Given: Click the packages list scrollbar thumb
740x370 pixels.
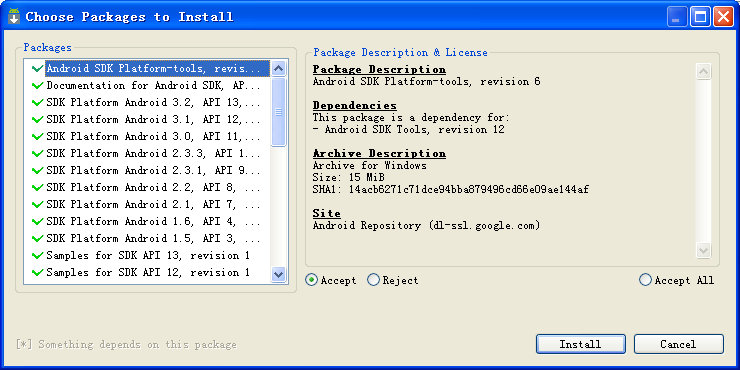Looking at the screenshot, I should (x=278, y=112).
